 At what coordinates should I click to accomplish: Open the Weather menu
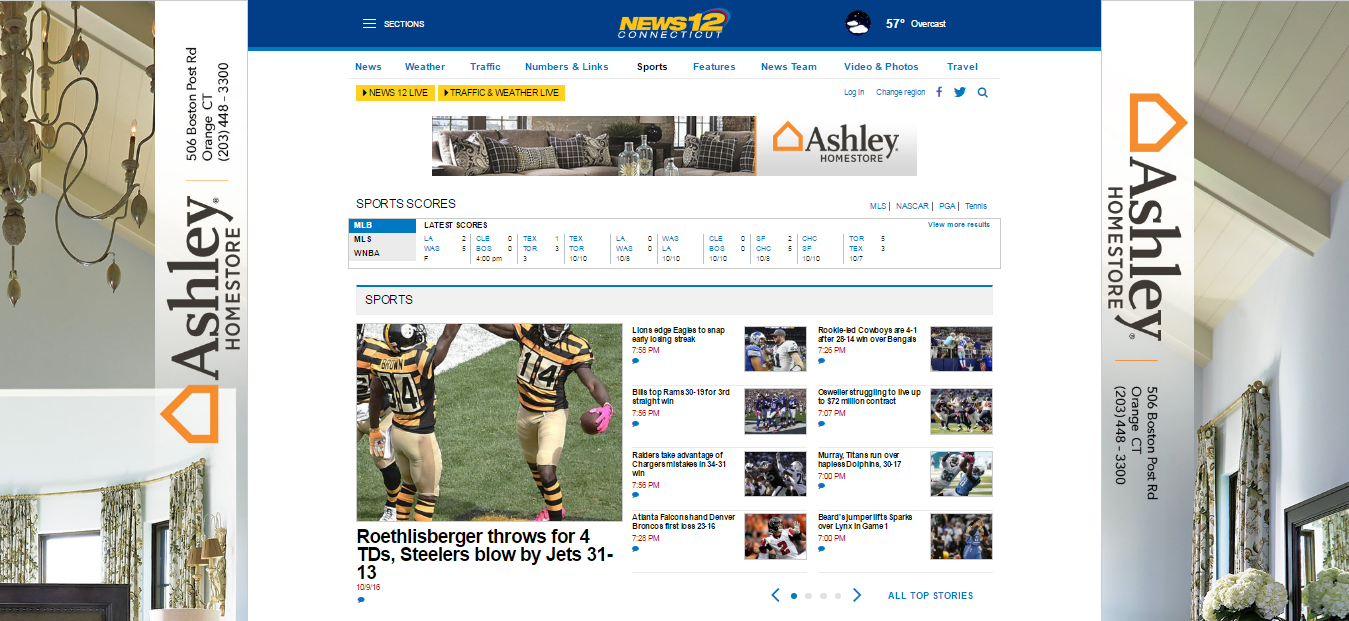click(x=425, y=67)
